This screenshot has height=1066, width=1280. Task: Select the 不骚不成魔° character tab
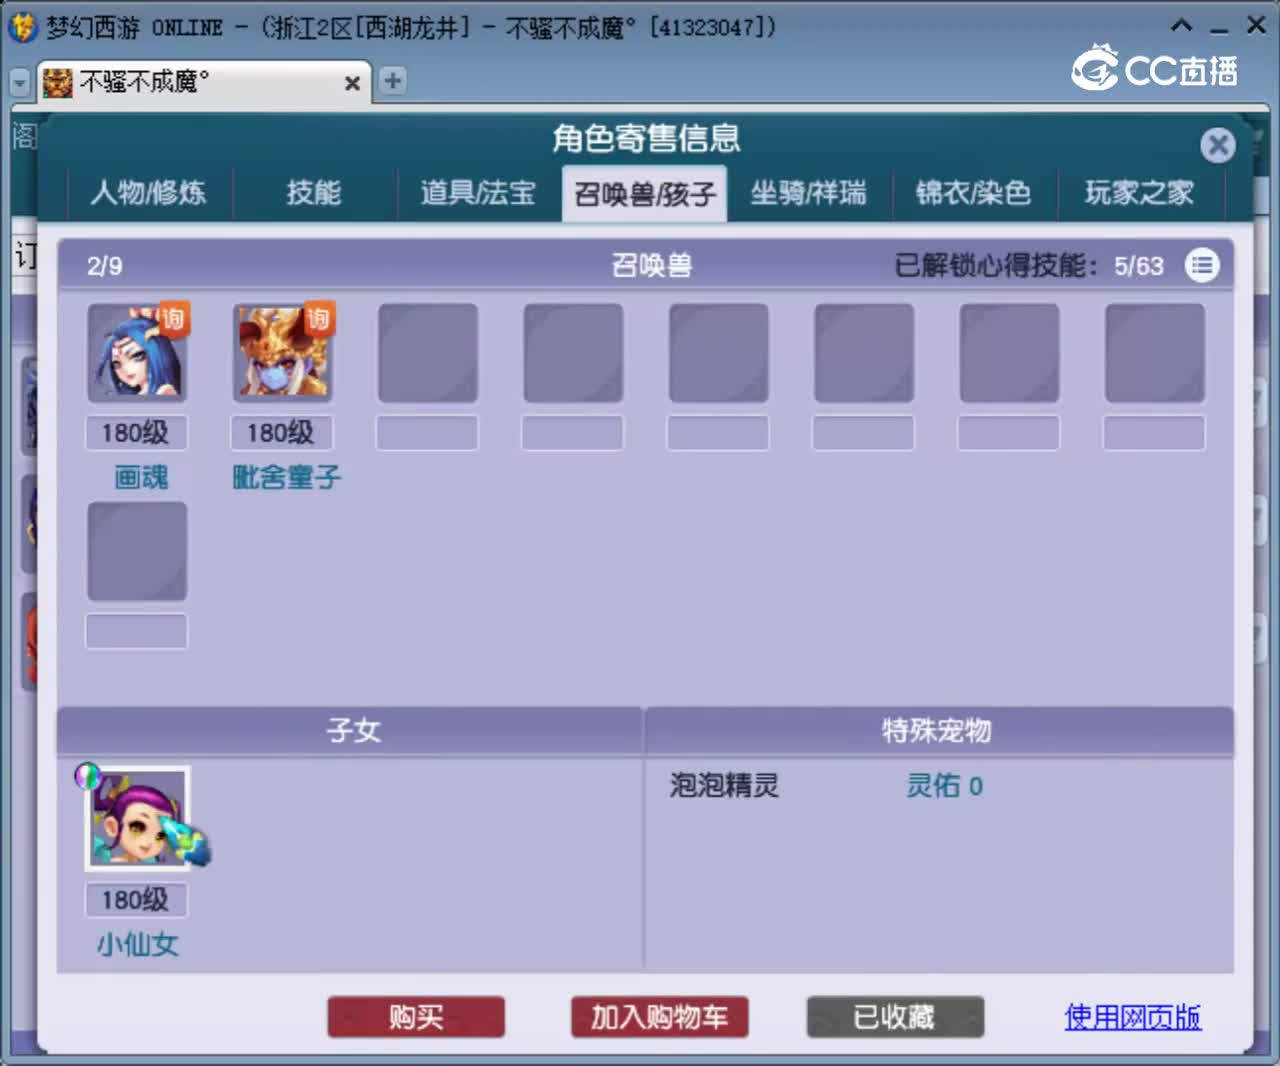[x=205, y=82]
